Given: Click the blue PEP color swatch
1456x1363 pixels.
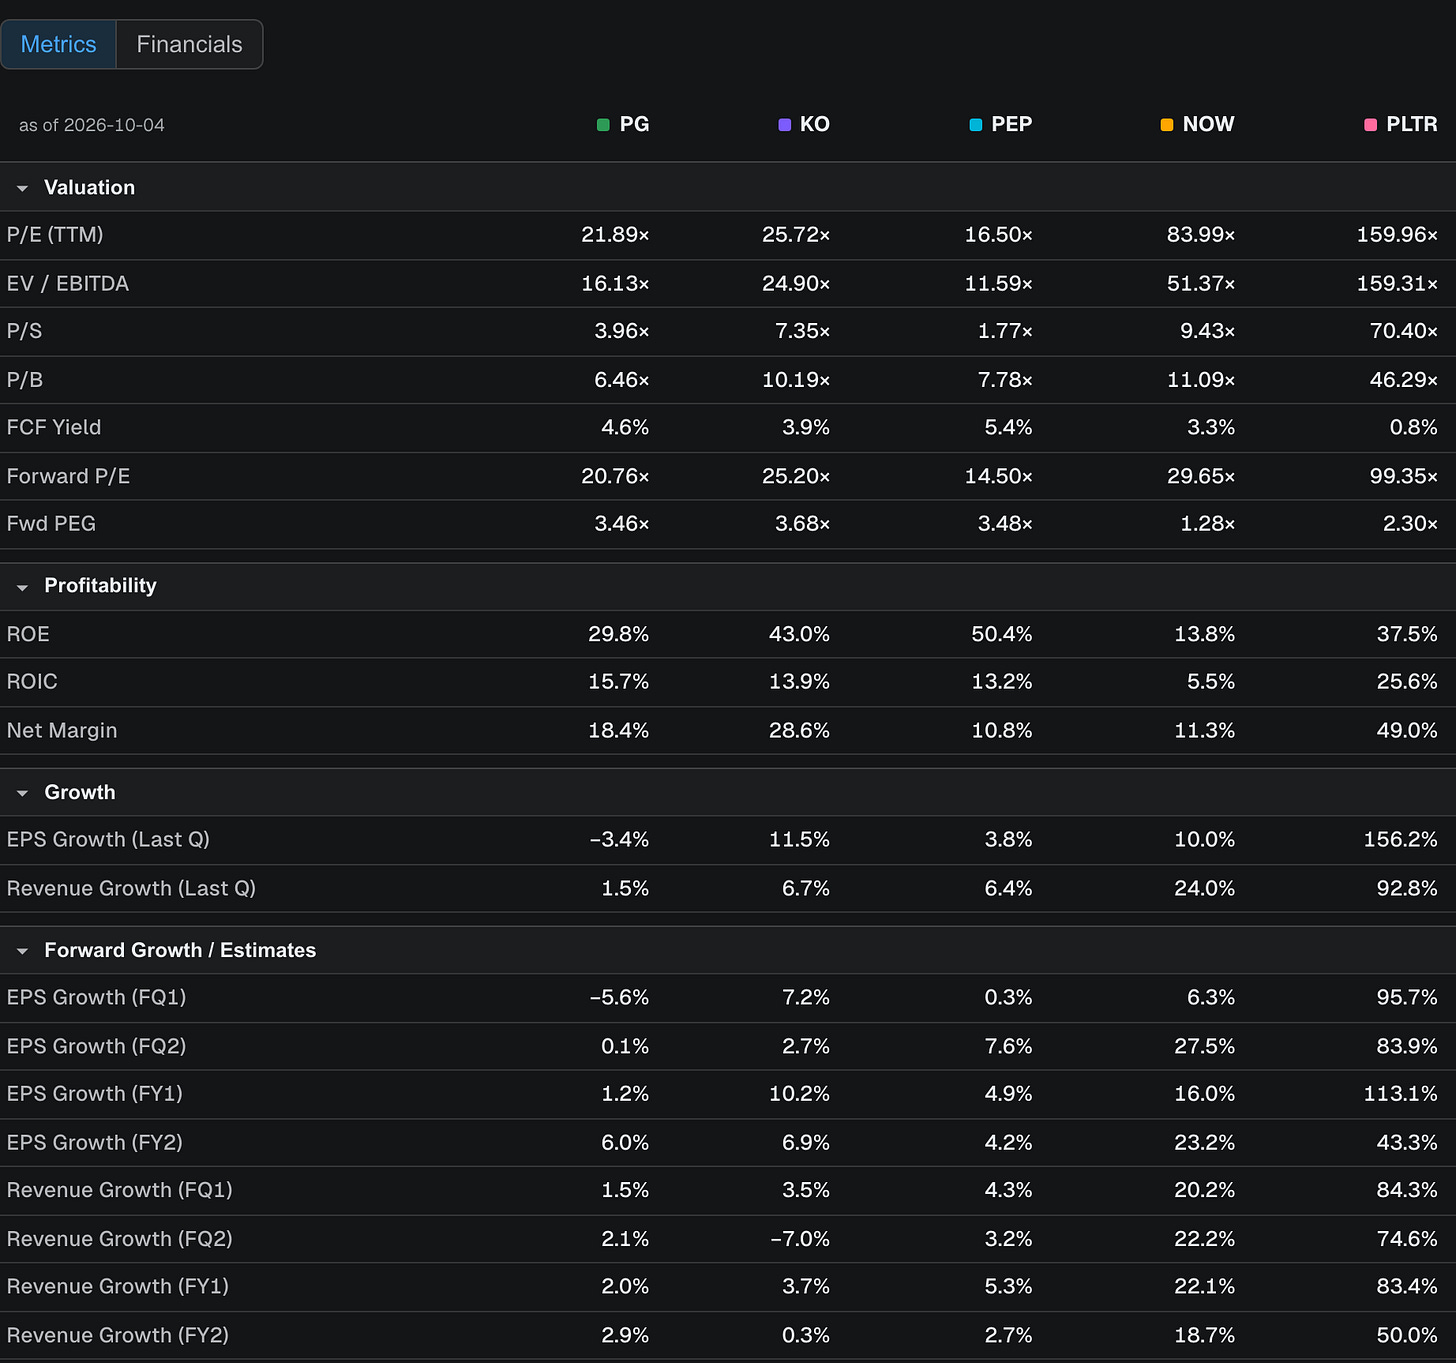Looking at the screenshot, I should click(976, 125).
